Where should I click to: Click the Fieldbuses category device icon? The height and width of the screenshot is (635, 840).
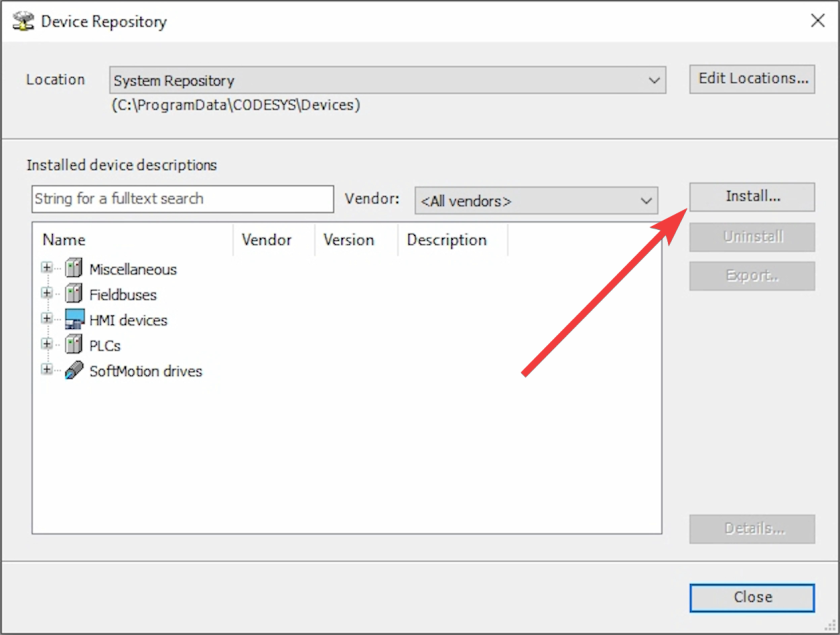point(74,293)
